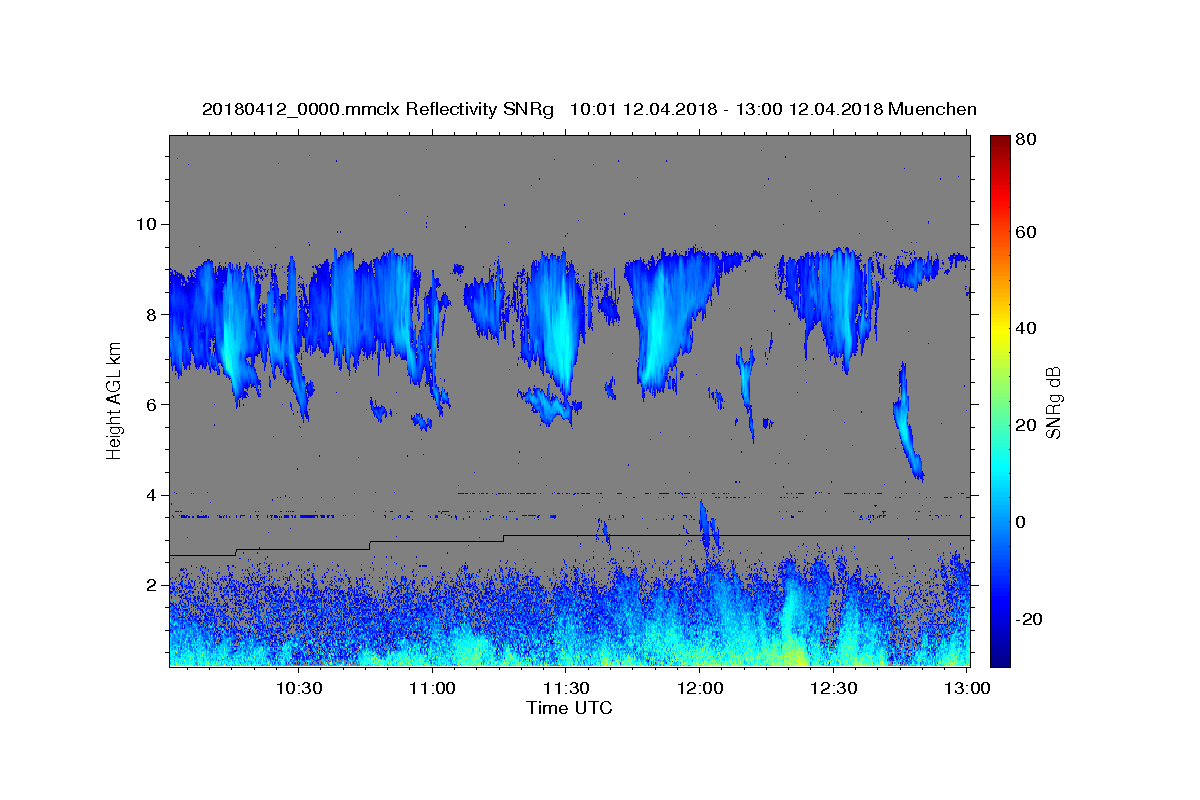This screenshot has height=800, width=1200.
Task: Click the colorbar value 80
Action: tap(1025, 139)
